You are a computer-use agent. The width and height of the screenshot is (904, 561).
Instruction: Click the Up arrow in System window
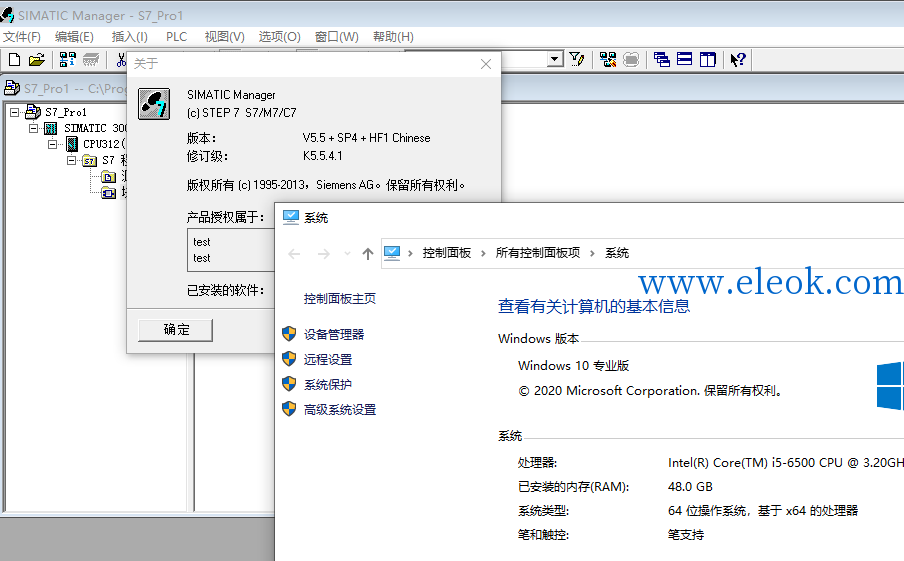click(368, 254)
